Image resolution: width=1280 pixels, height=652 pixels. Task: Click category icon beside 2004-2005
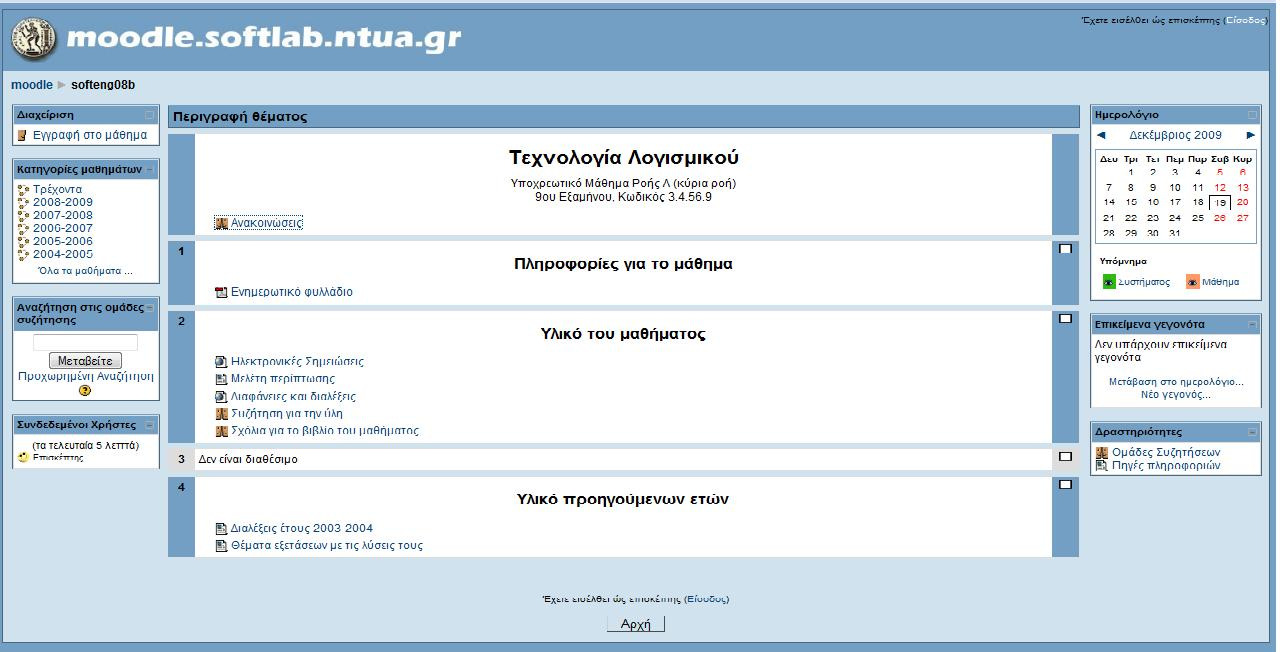(x=23, y=254)
